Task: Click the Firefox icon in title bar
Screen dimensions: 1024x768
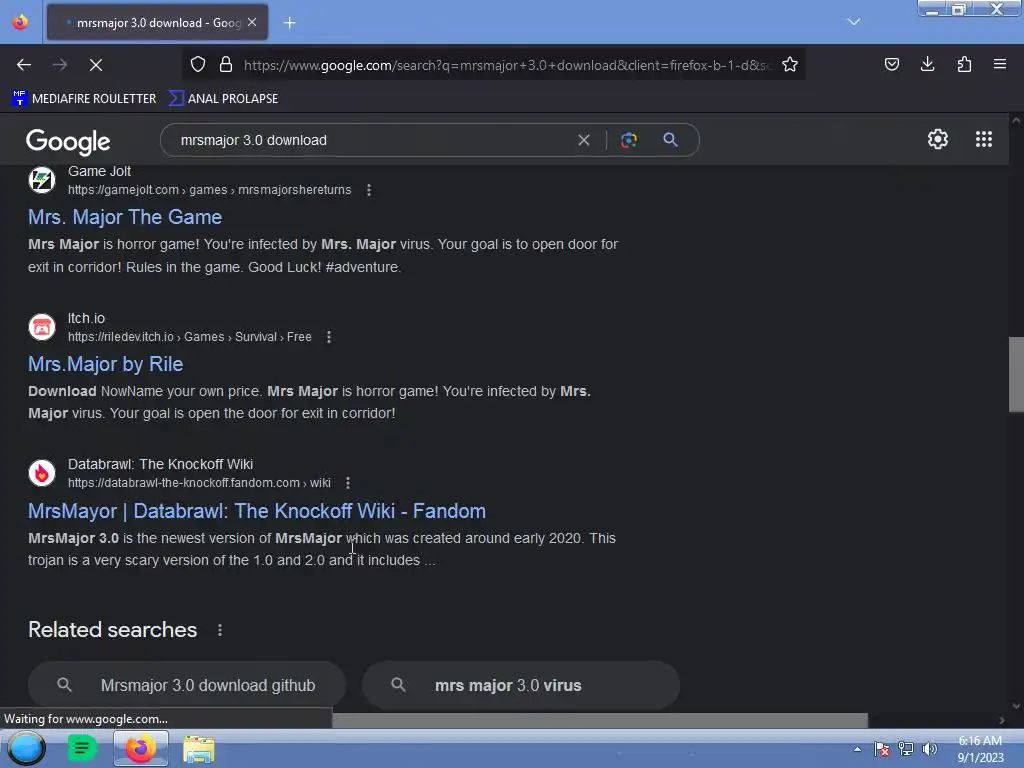Action: click(x=20, y=22)
